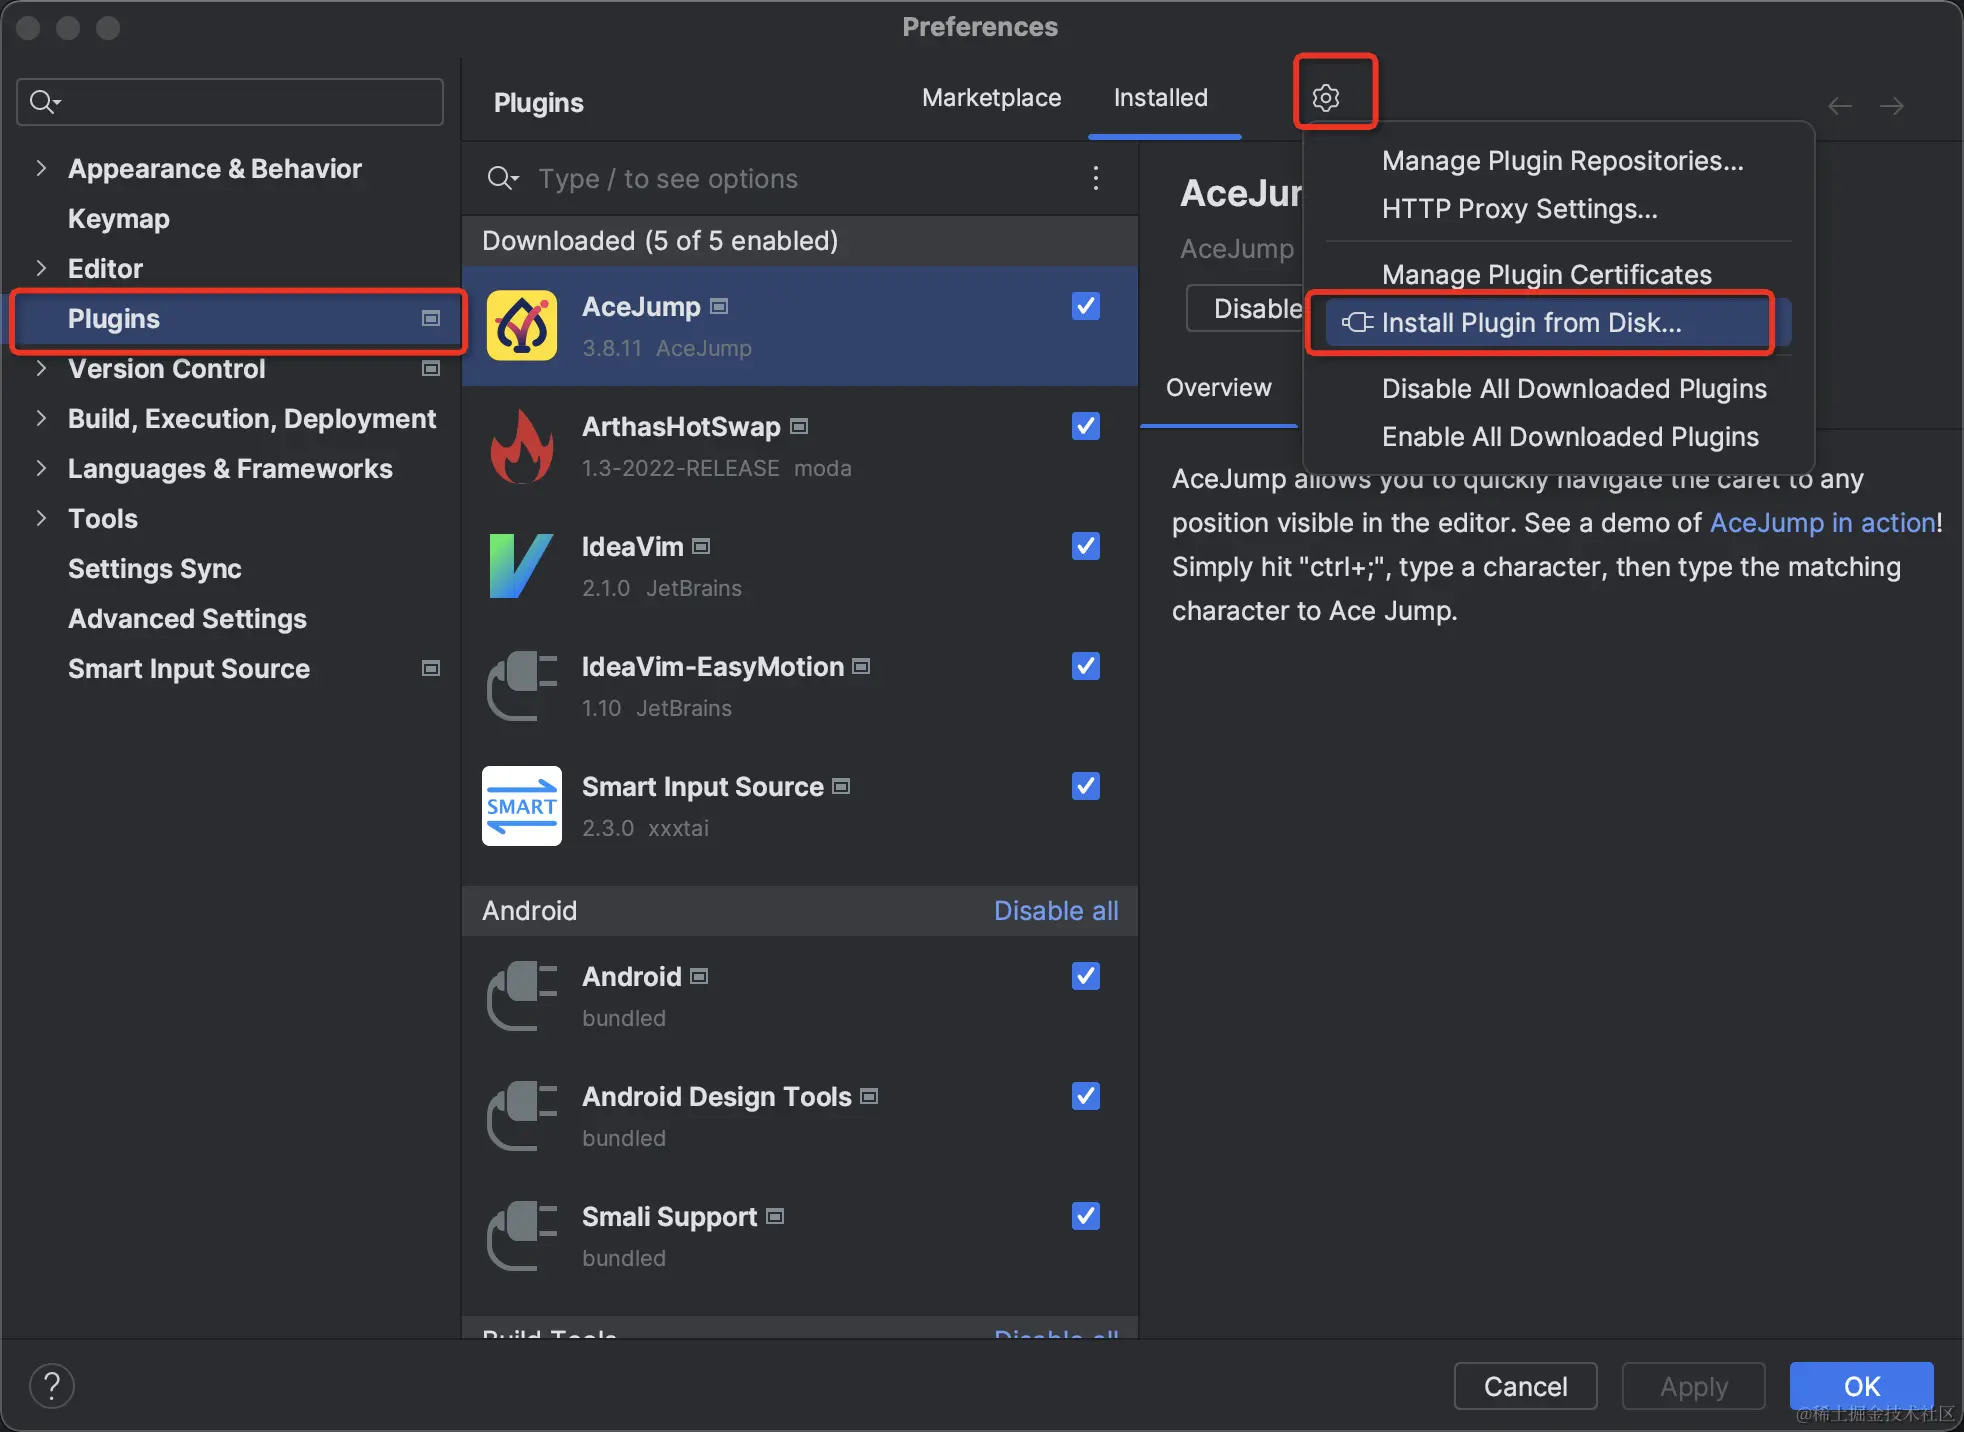Viewport: 1964px width, 1432px height.
Task: Toggle the IdeaVim enabled checkbox
Action: [1085, 546]
